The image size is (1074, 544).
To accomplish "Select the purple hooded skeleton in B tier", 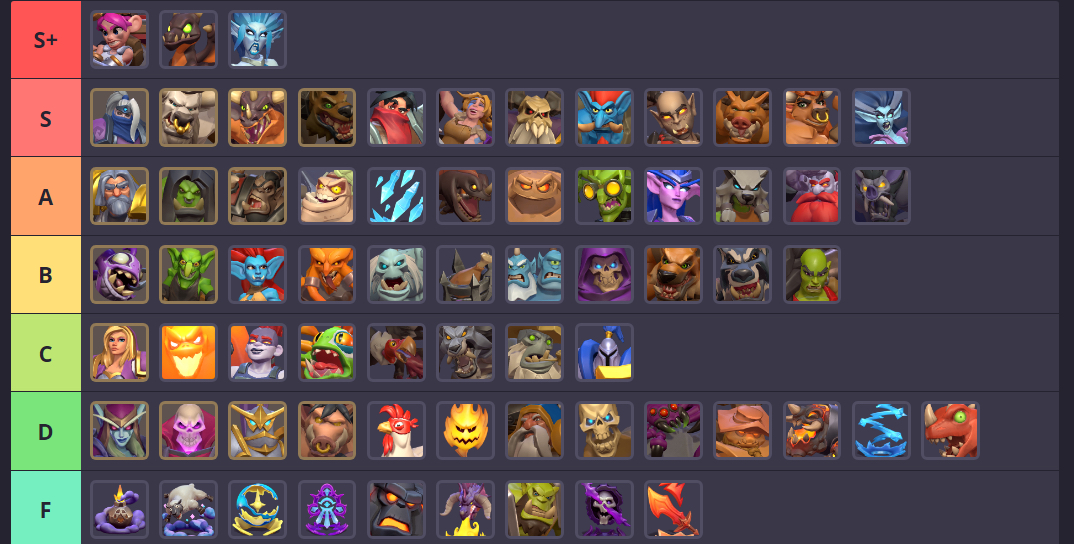I will pyautogui.click(x=604, y=274).
